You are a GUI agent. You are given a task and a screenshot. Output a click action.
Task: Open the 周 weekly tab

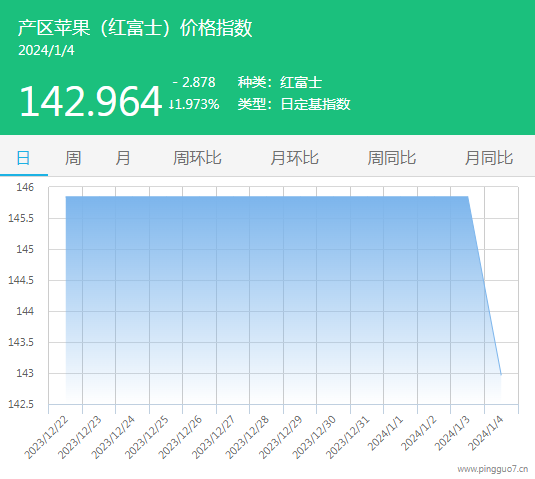point(73,158)
